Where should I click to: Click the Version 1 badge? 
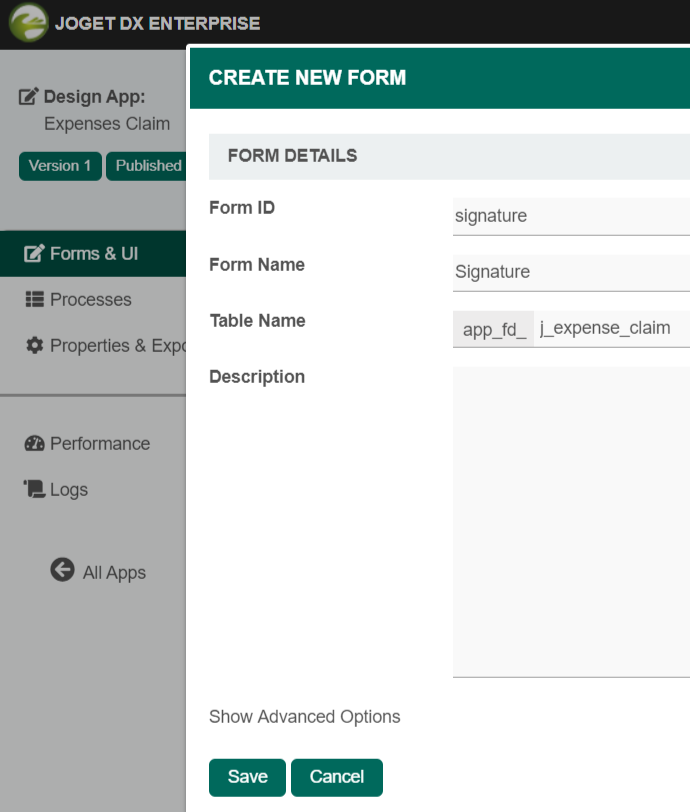point(60,166)
